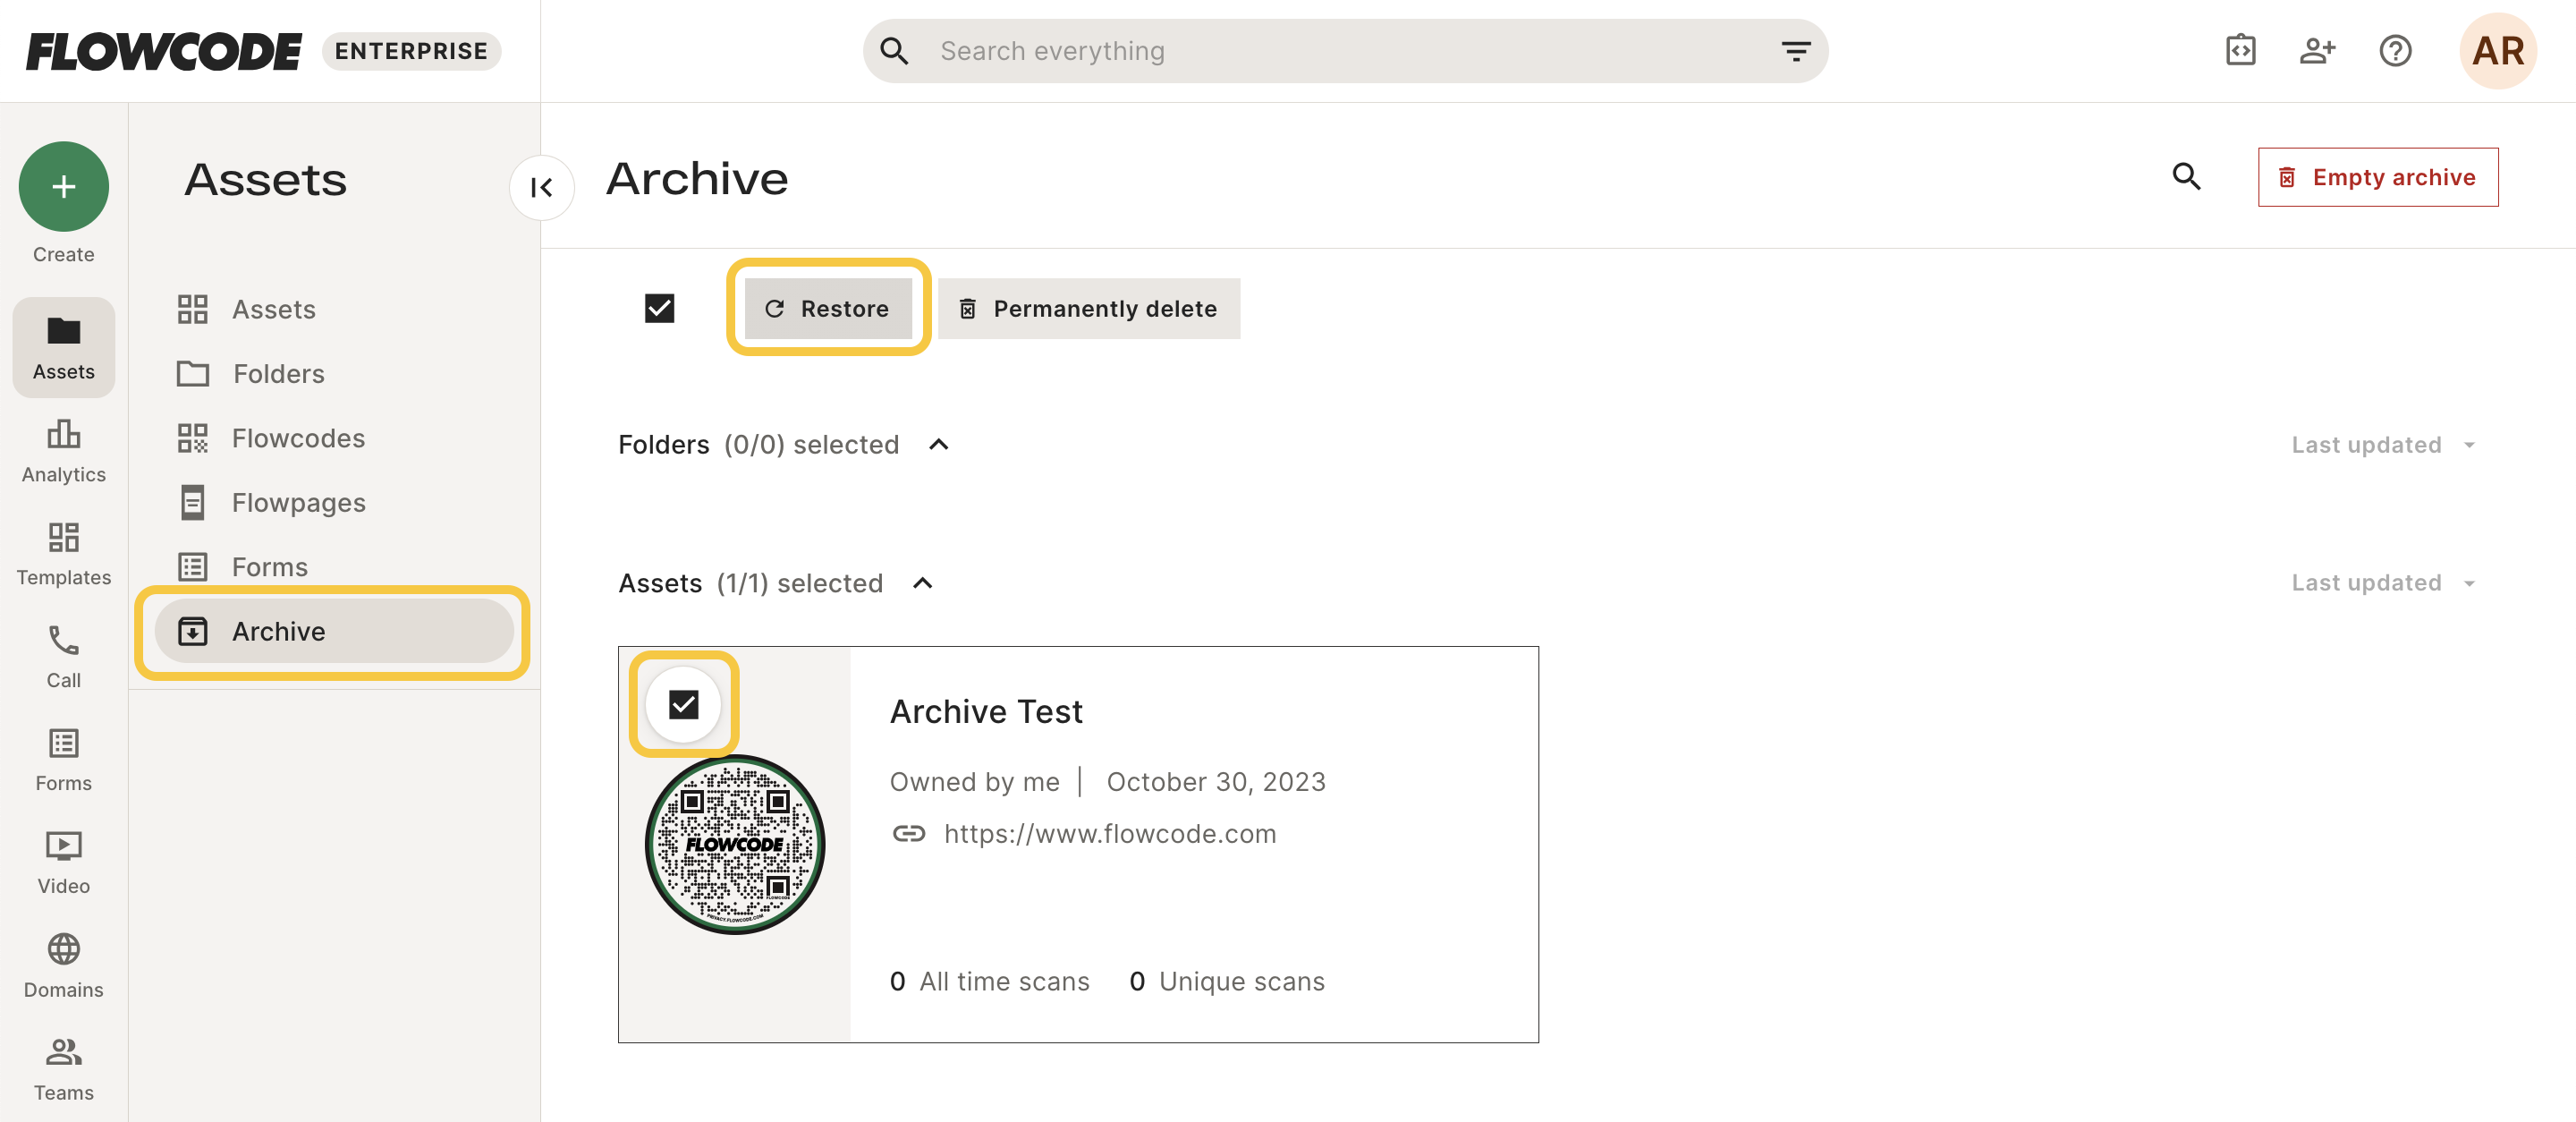Image resolution: width=2576 pixels, height=1122 pixels.
Task: Click the Archive Test QR code thumbnail
Action: (735, 844)
